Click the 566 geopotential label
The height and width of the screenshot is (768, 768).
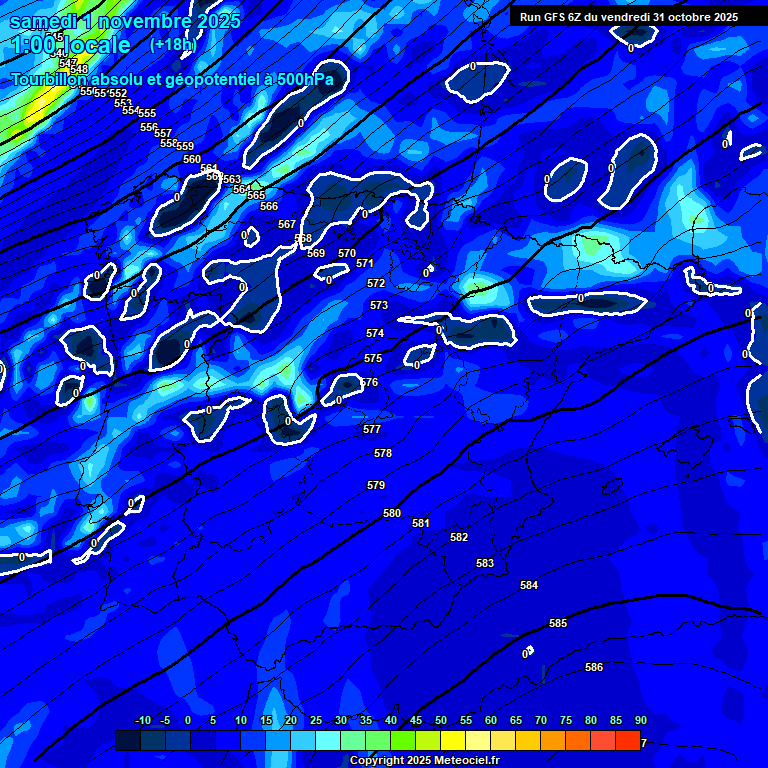coord(269,206)
